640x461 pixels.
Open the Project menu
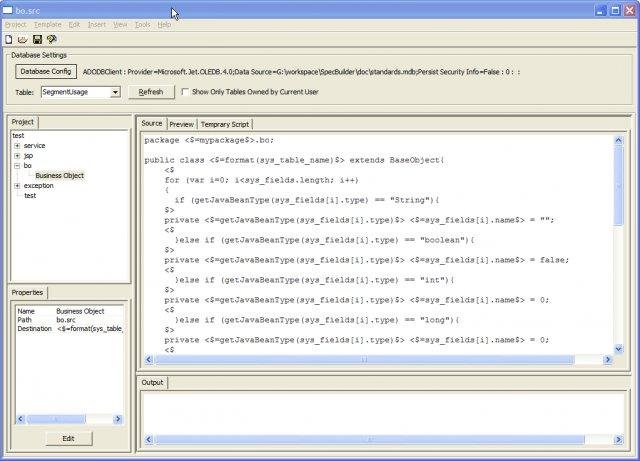[x=16, y=25]
